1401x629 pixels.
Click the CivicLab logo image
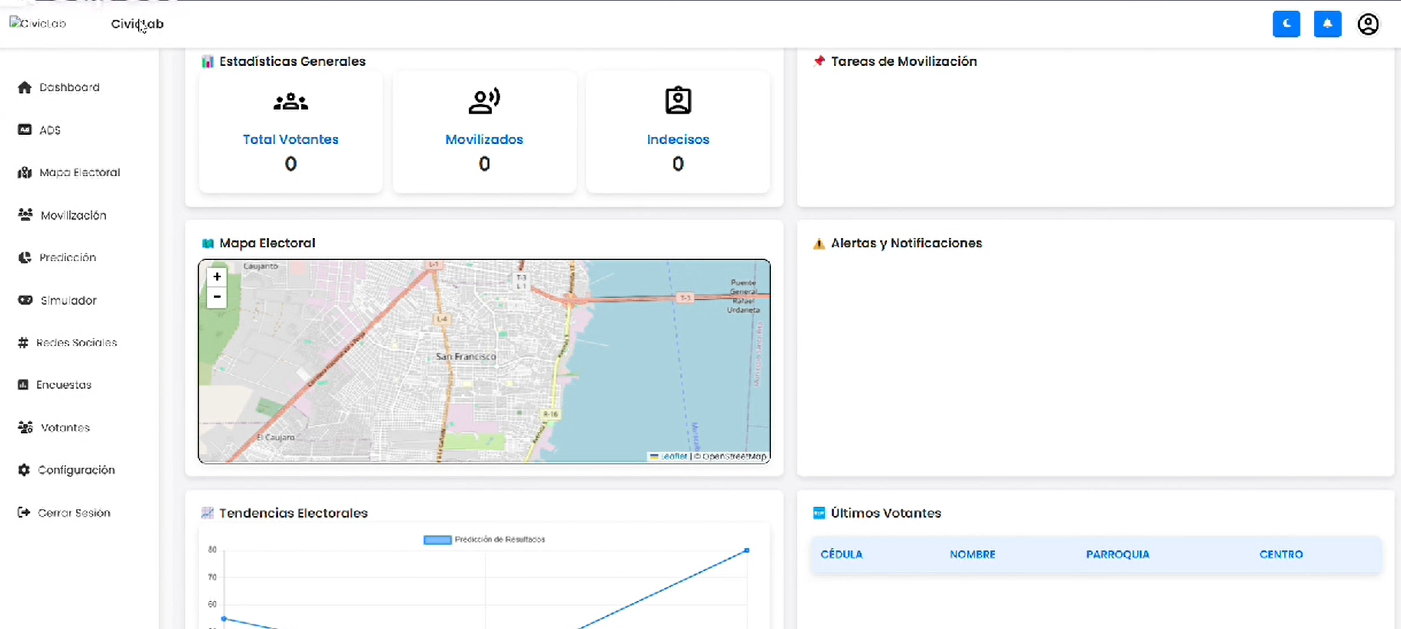38,23
